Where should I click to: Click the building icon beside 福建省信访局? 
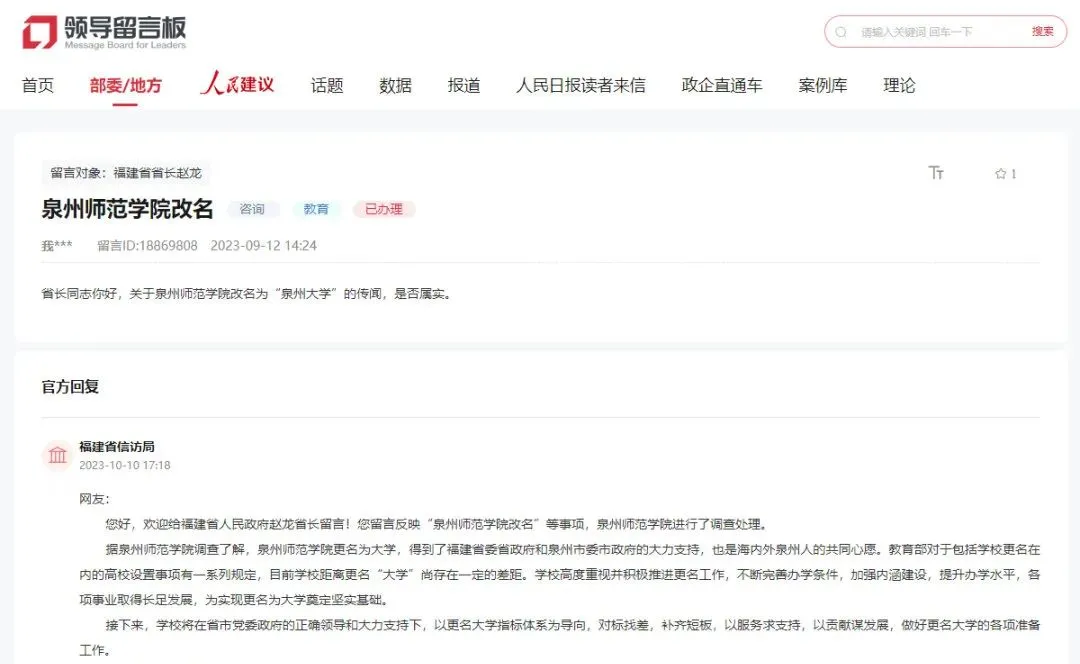(x=57, y=455)
